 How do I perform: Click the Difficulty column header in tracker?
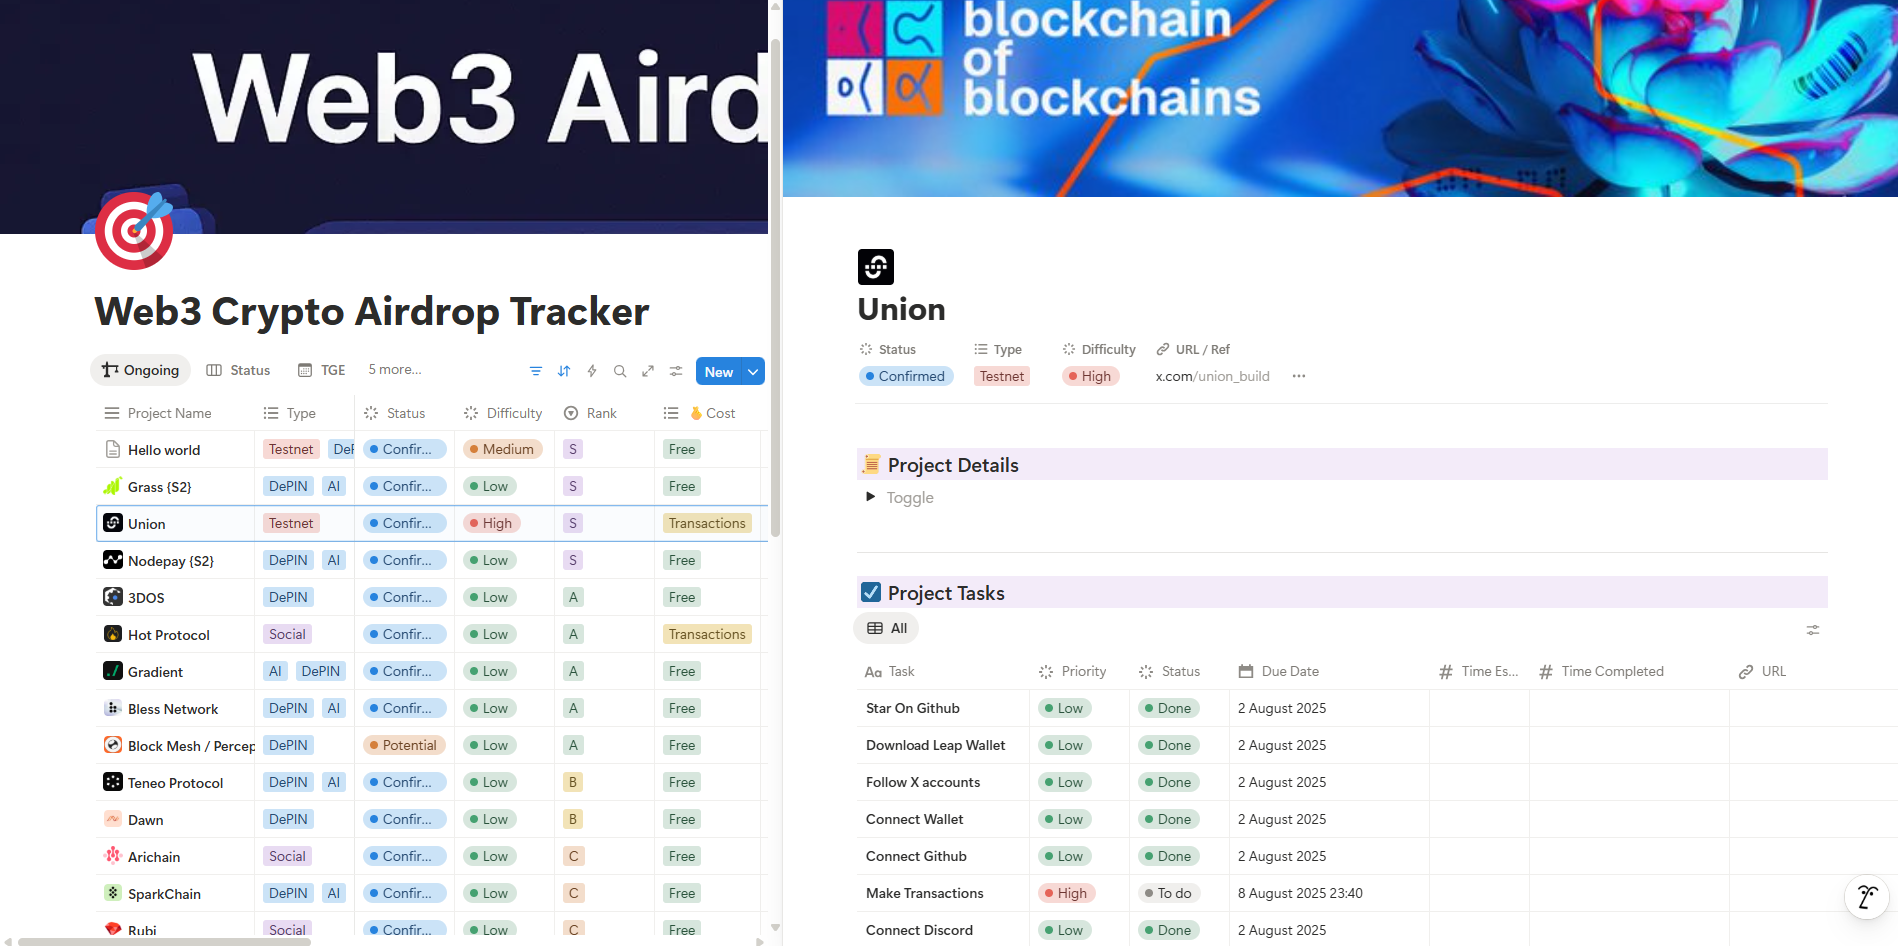503,413
